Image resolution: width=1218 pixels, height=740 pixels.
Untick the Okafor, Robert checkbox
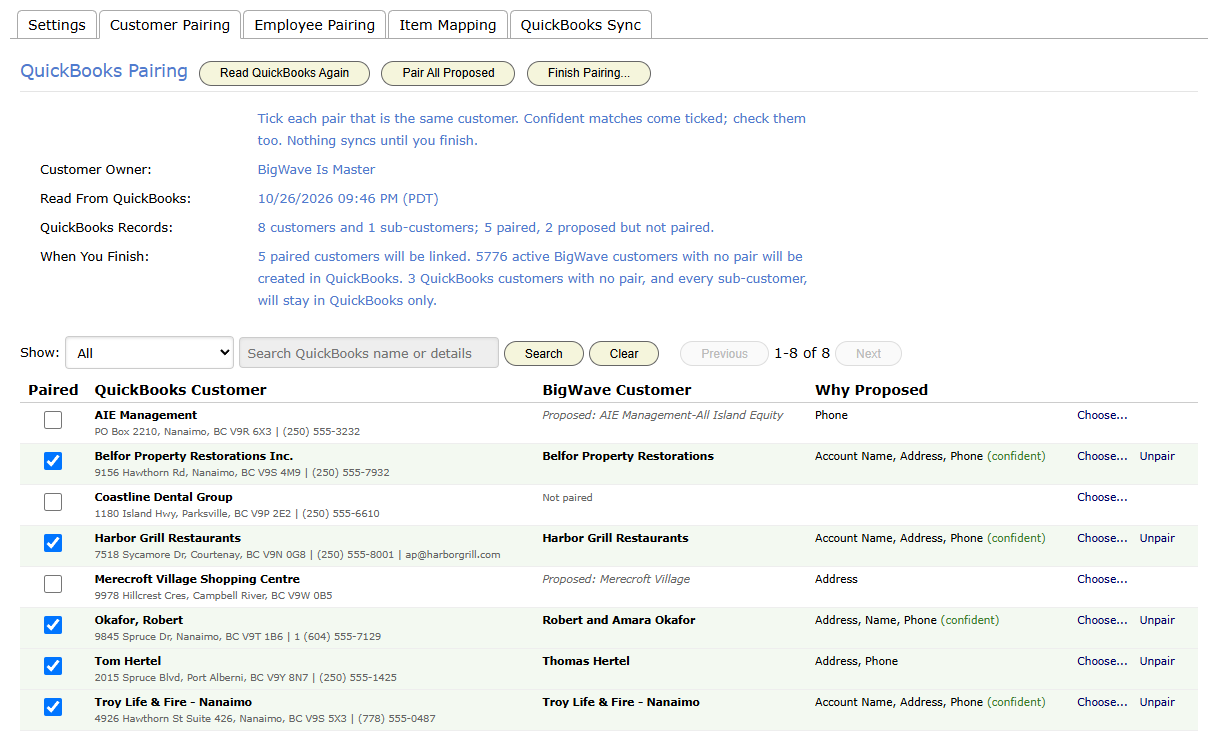tap(53, 625)
